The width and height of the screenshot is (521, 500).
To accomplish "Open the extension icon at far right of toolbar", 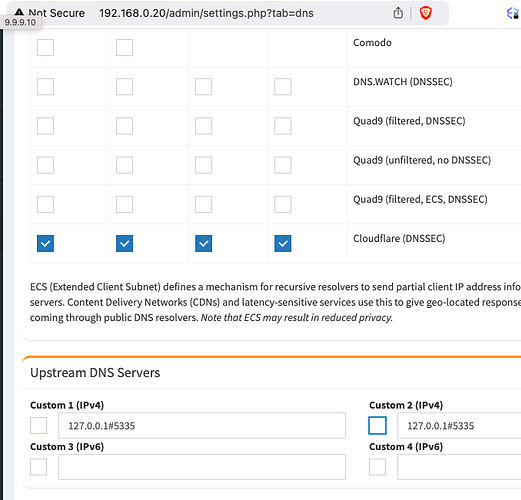I will (x=513, y=13).
